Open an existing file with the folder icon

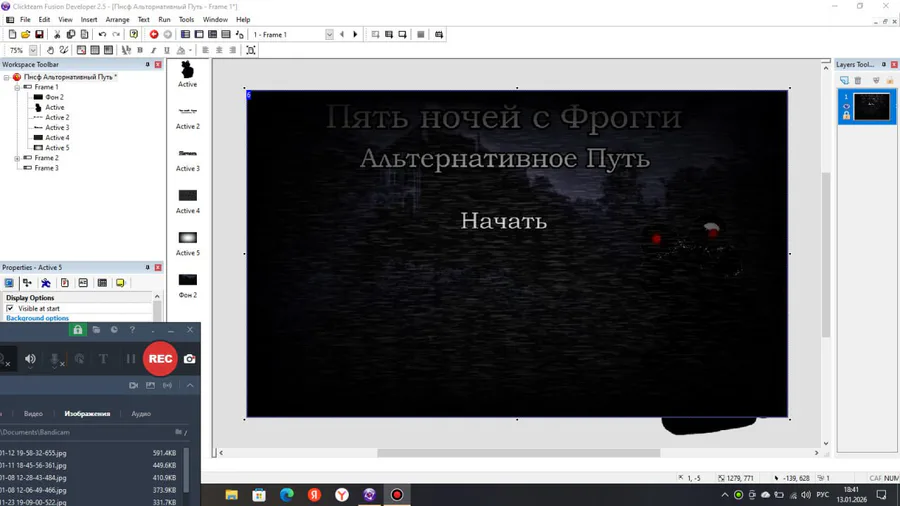point(25,34)
